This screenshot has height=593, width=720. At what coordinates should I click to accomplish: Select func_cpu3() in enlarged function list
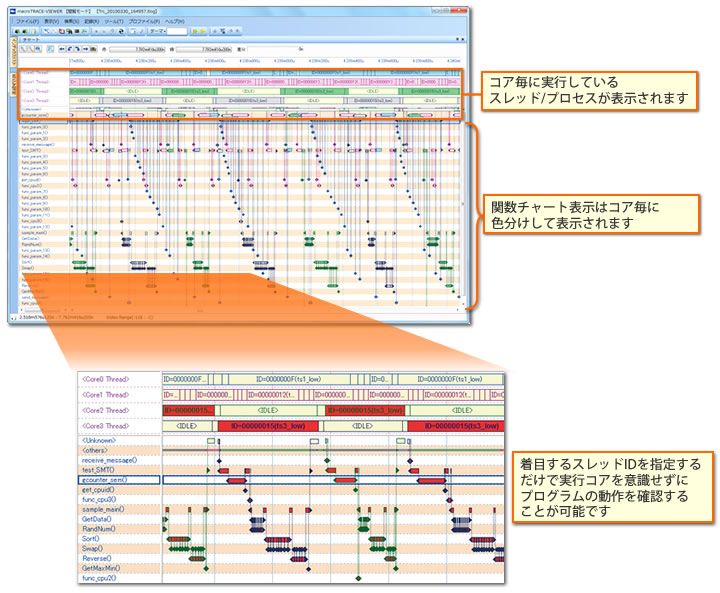point(99,499)
